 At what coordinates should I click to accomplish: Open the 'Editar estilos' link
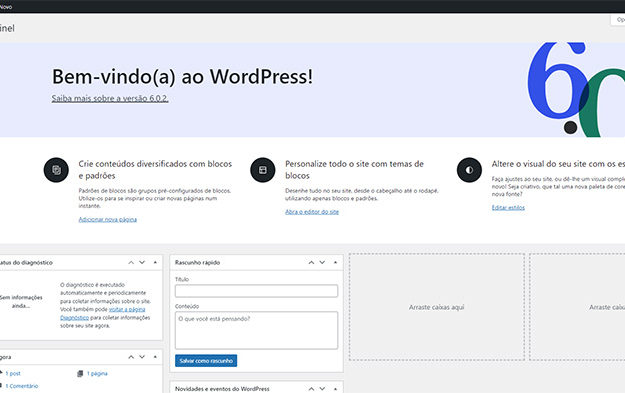tap(508, 207)
